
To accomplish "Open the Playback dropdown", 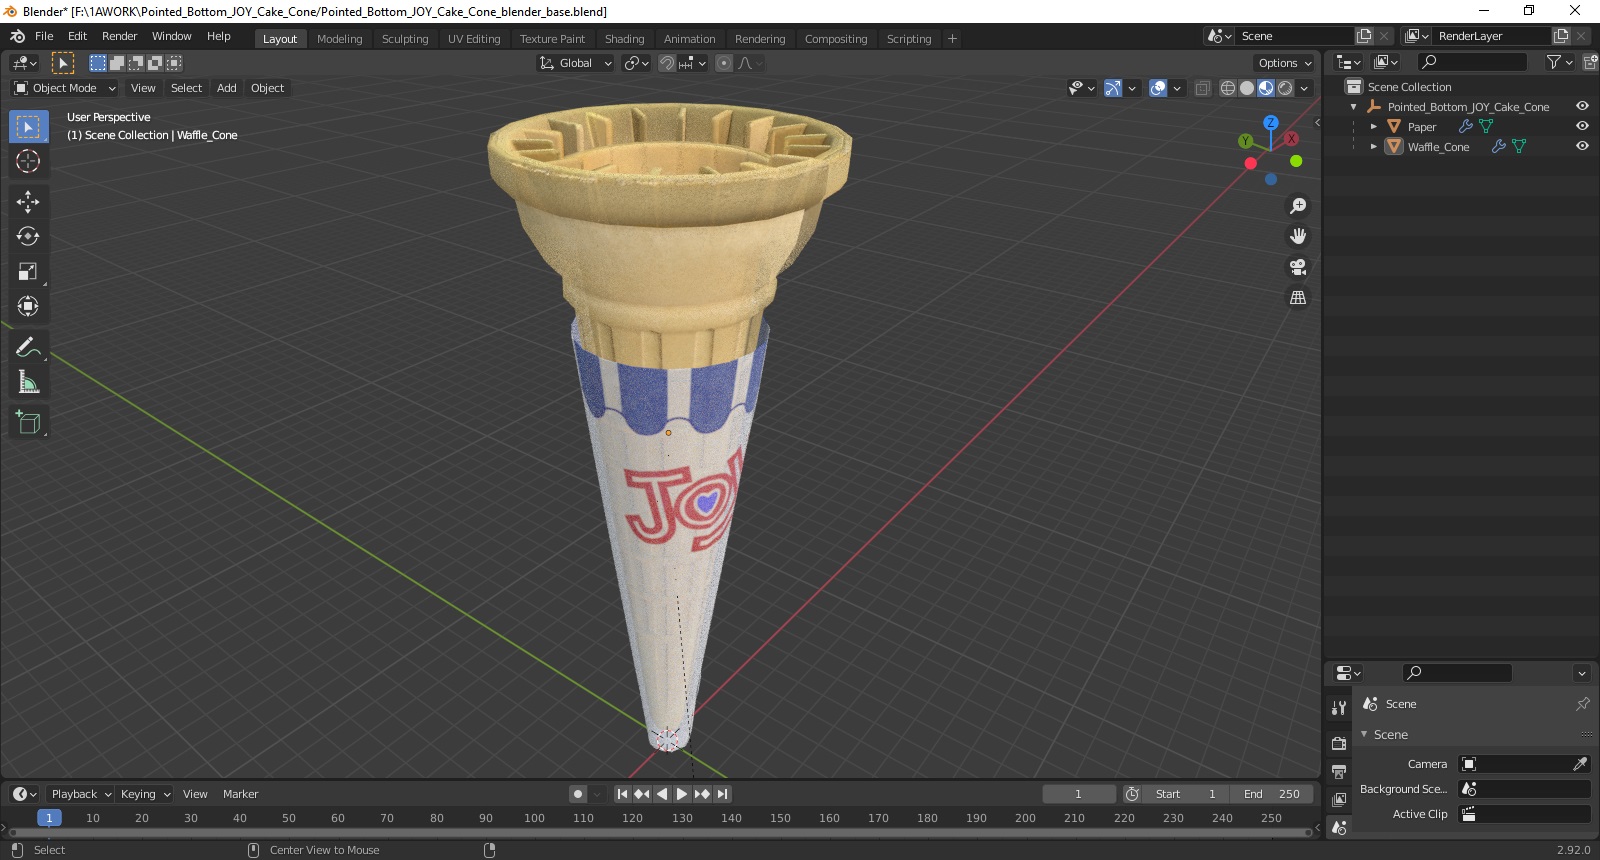I will pos(81,794).
